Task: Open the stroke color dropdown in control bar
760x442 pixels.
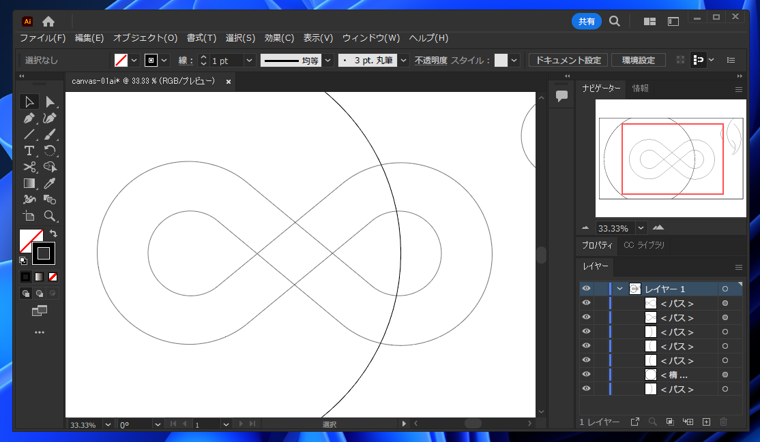Action: tap(164, 61)
